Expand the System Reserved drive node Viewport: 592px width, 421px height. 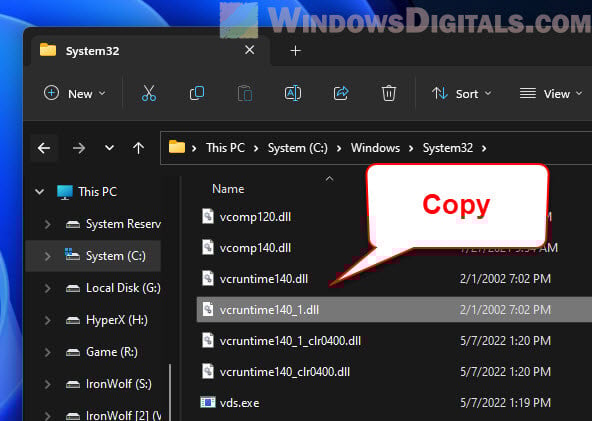(47, 224)
